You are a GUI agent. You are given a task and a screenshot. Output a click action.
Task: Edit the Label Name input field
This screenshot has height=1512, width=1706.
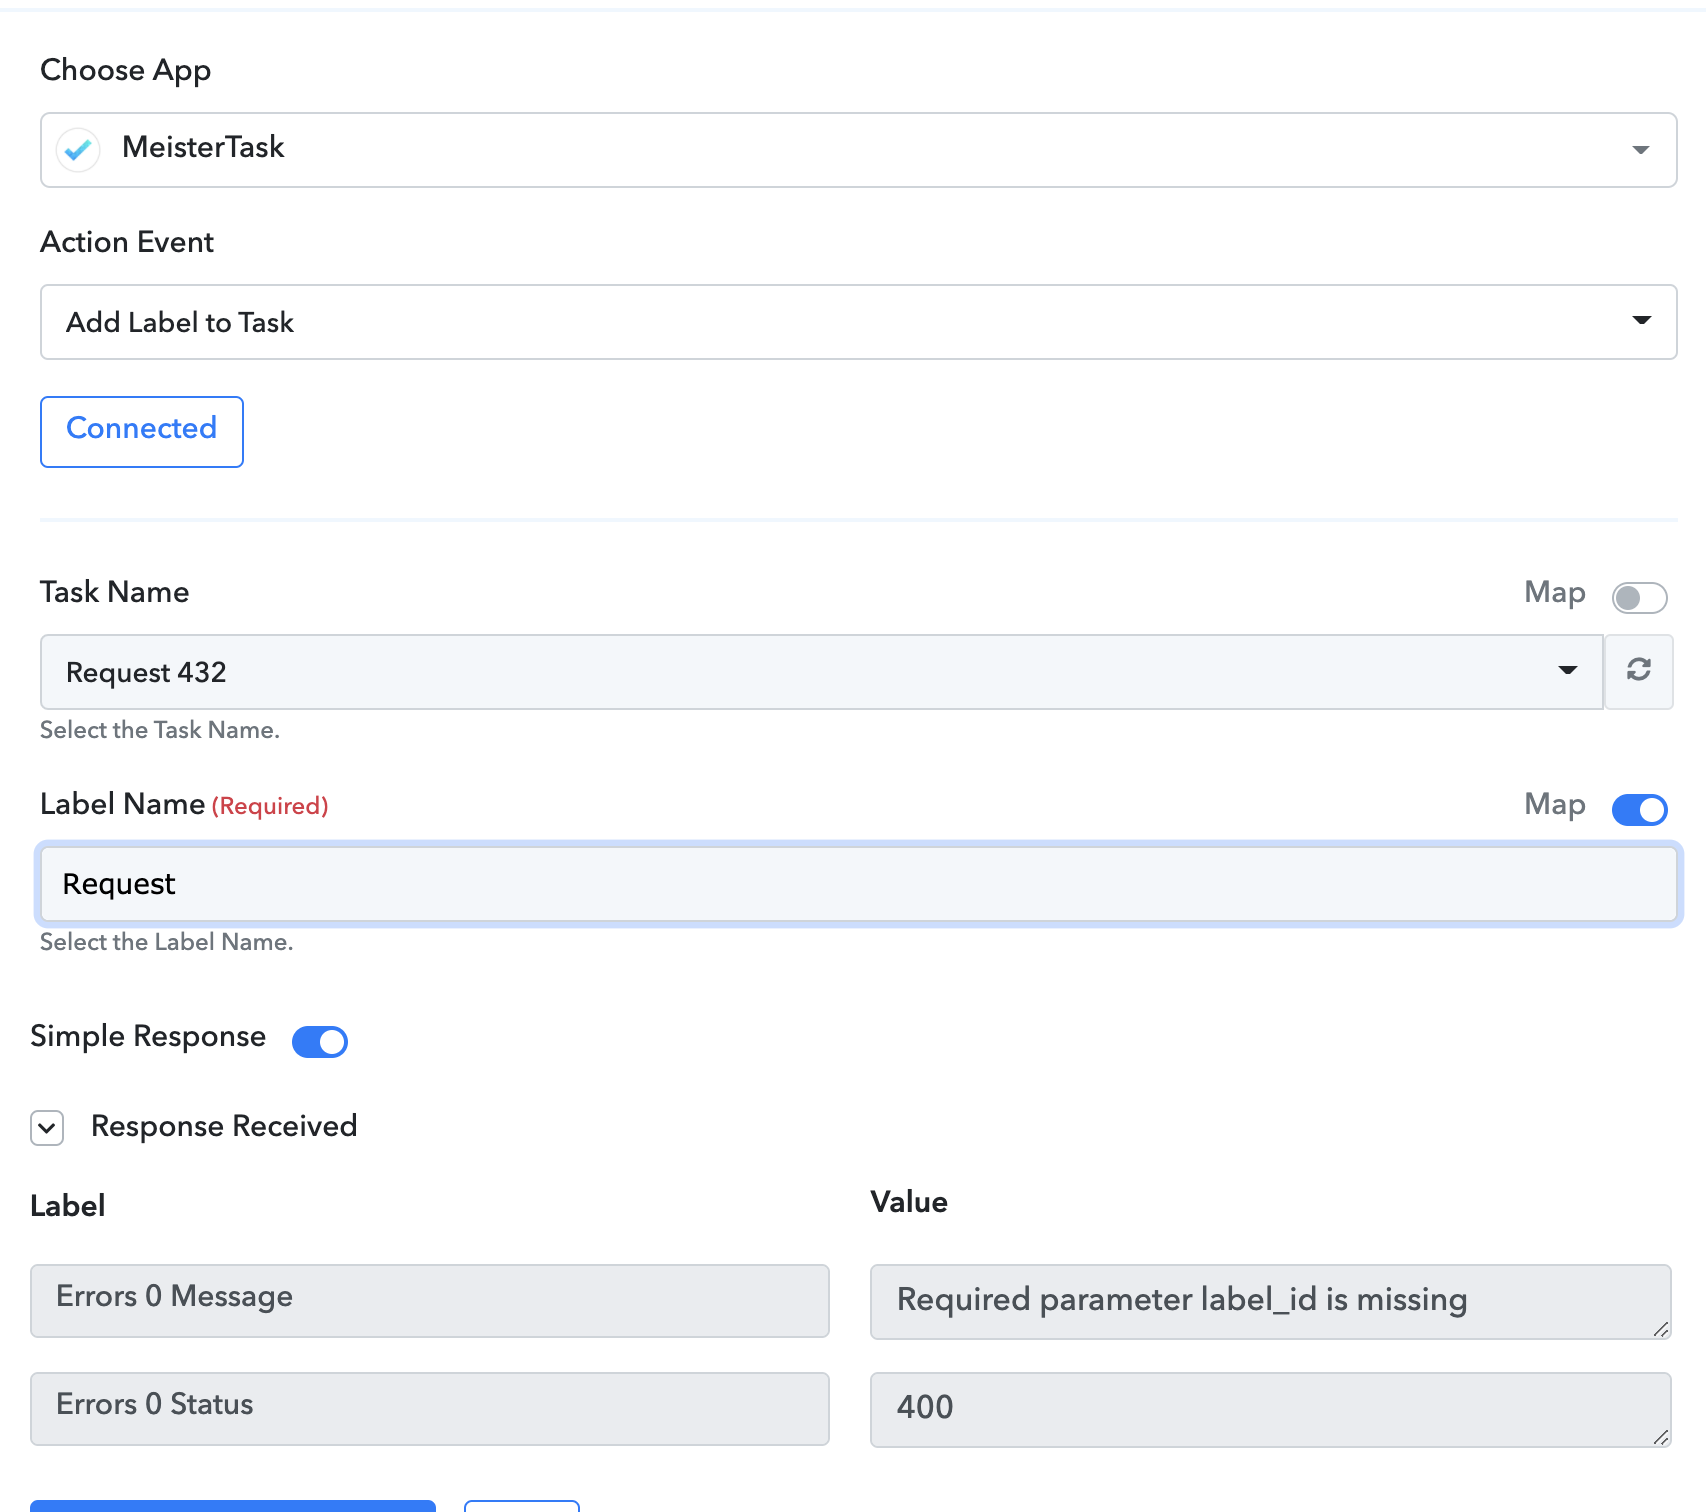click(x=858, y=884)
